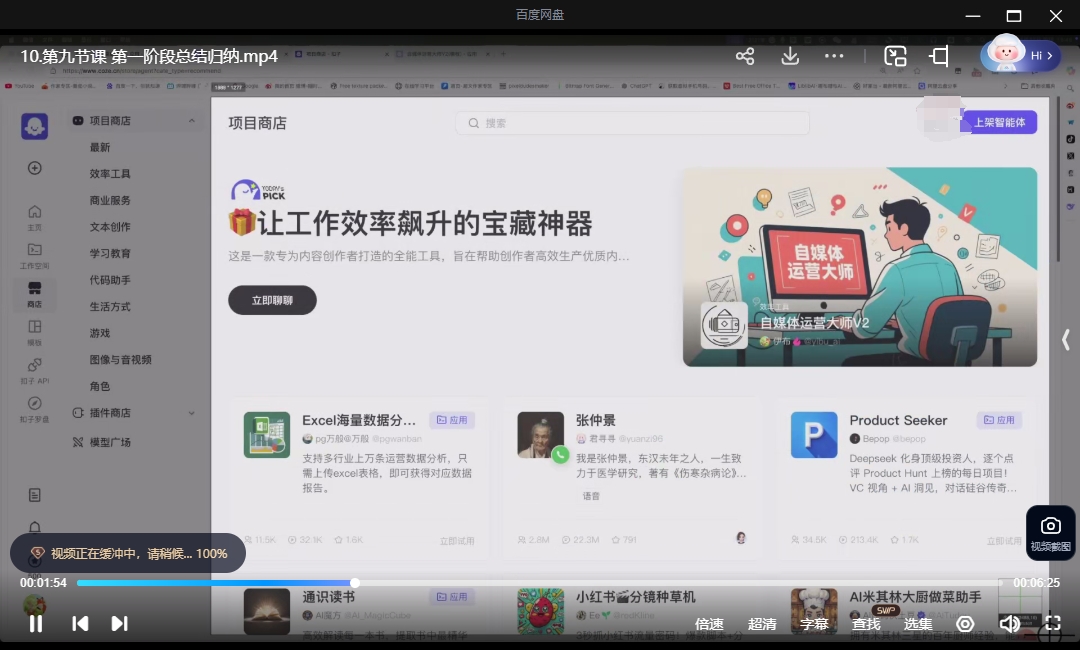Select the 代码助手 category
Screen dimensions: 1080x650
pos(110,280)
